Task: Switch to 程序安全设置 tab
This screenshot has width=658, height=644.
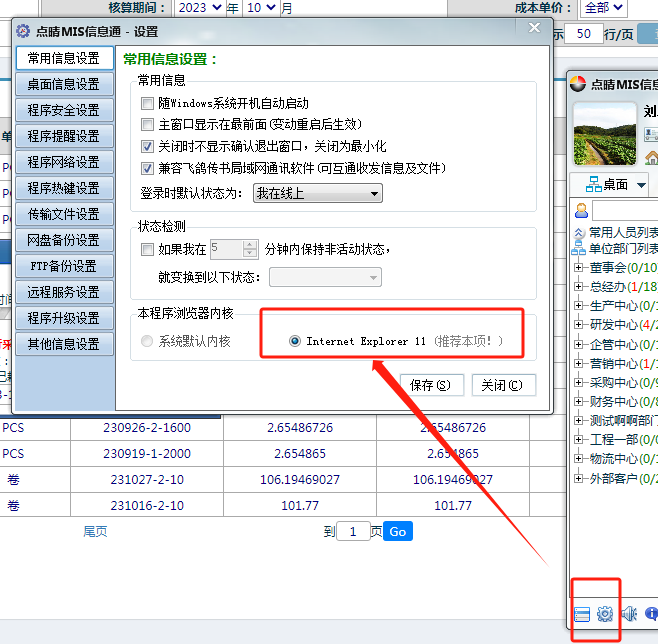Action: pyautogui.click(x=64, y=110)
